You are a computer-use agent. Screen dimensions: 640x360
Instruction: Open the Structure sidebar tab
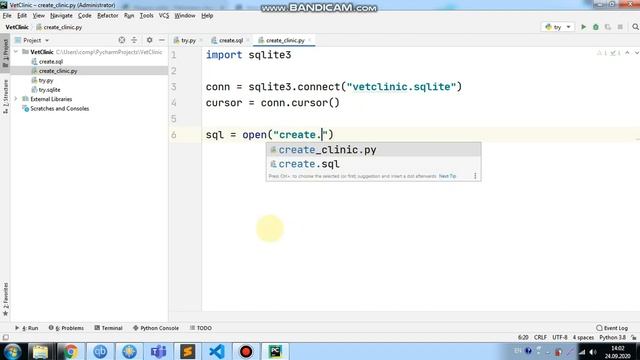coord(5,96)
